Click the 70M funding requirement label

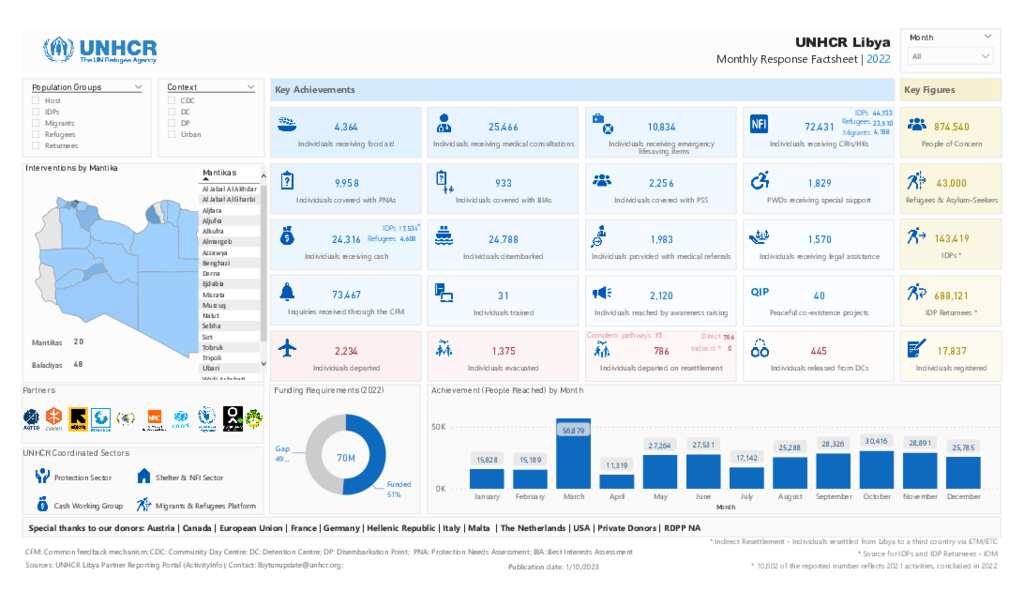coord(345,458)
